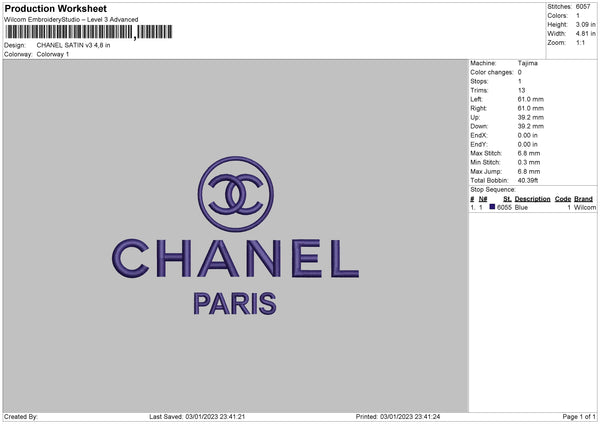This screenshot has width=600, height=424.
Task: Click the St. column header
Action: [x=507, y=199]
